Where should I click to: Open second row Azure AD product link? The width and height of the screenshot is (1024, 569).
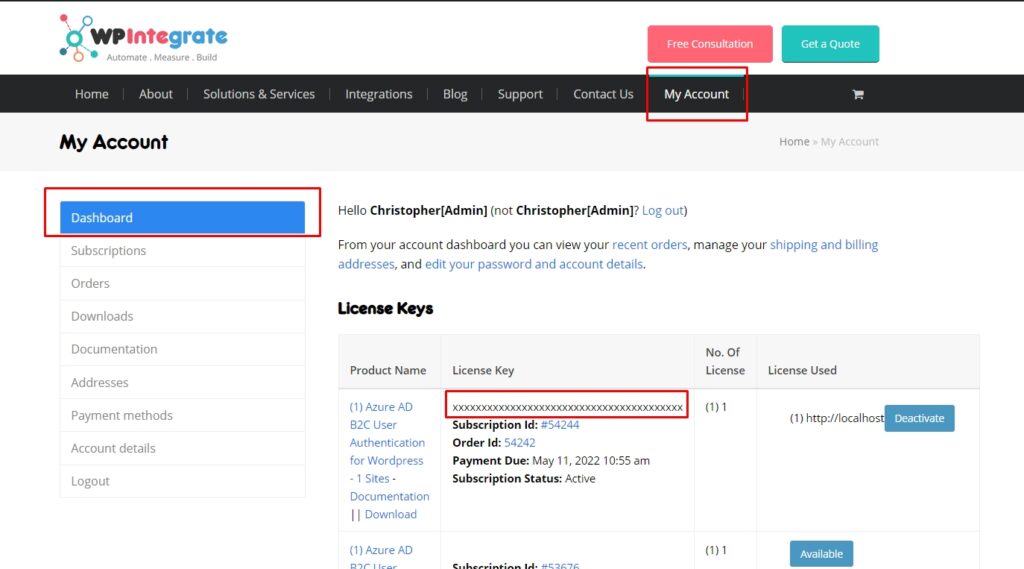[381, 557]
